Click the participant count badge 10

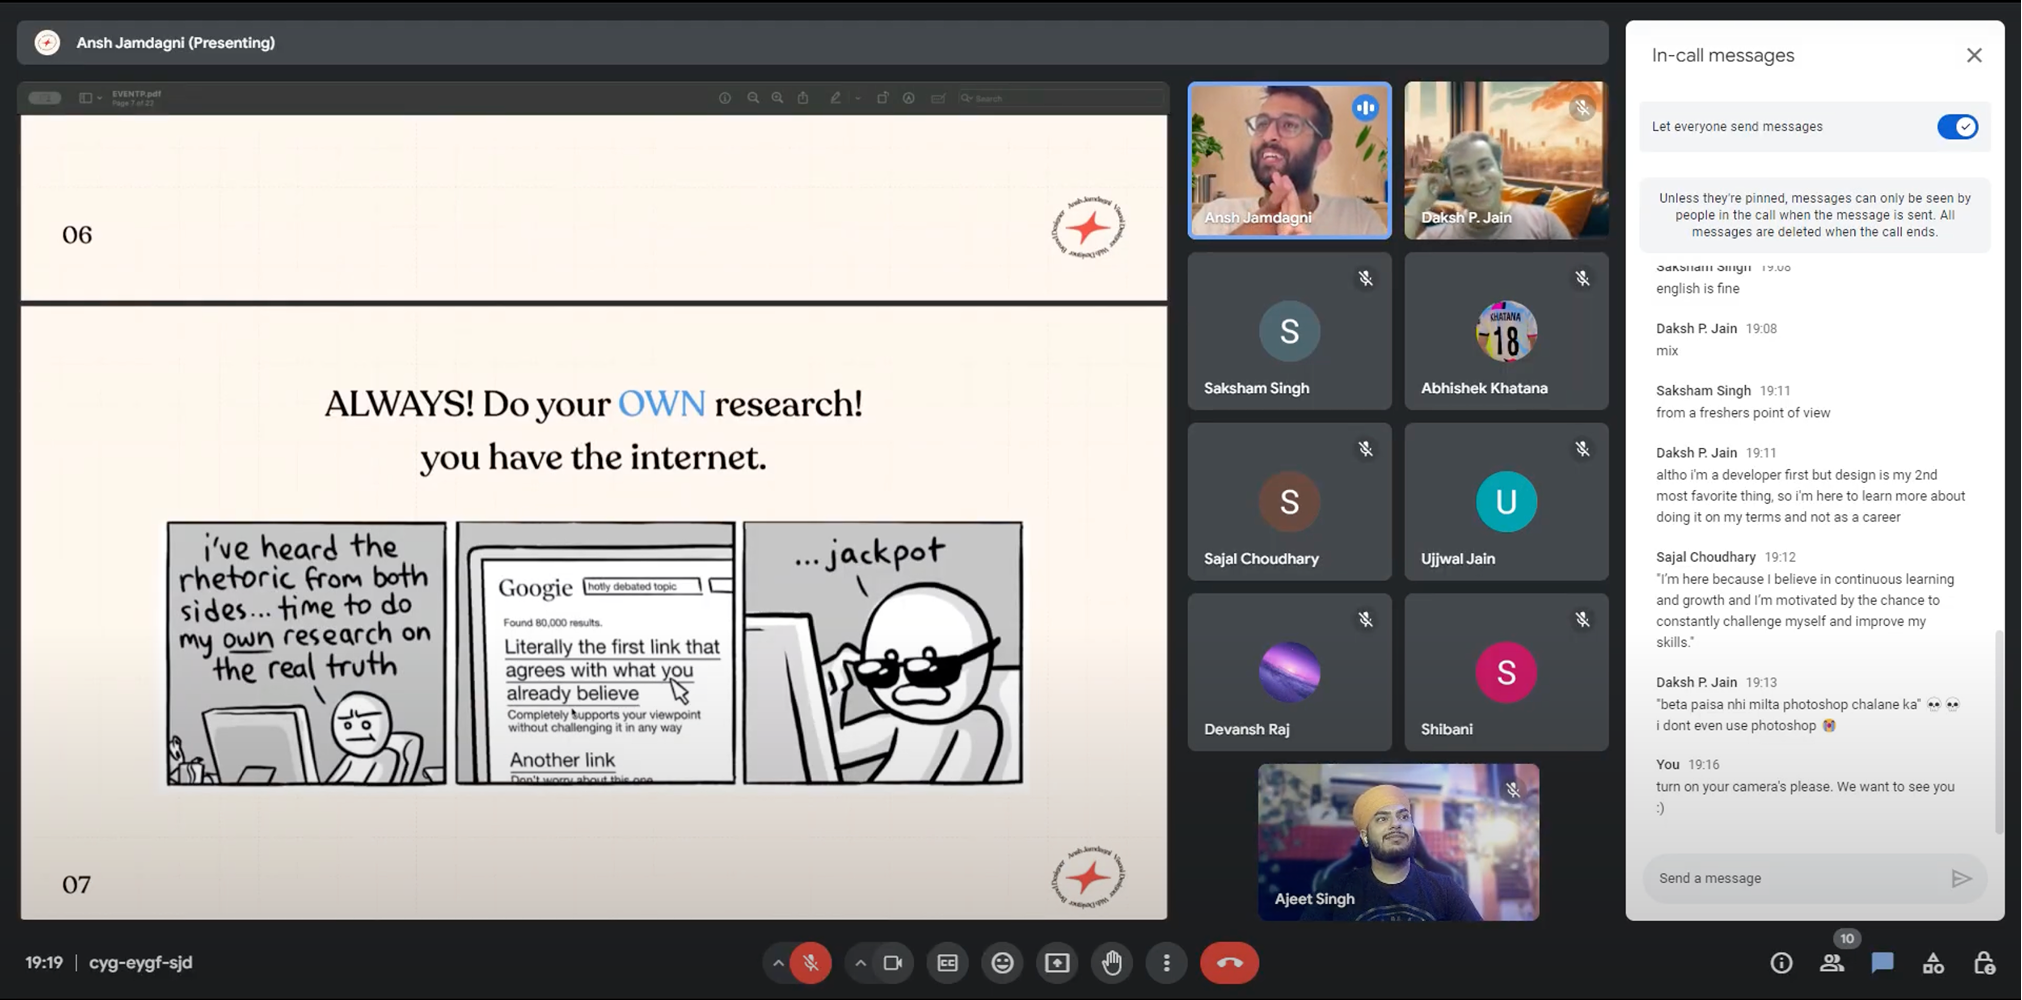[1847, 939]
